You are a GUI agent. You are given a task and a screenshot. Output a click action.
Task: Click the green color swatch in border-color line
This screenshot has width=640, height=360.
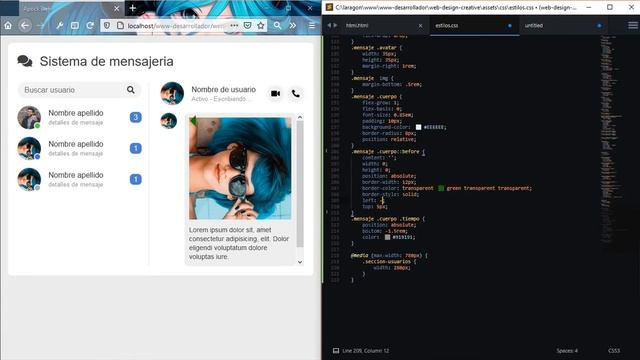[x=441, y=188]
